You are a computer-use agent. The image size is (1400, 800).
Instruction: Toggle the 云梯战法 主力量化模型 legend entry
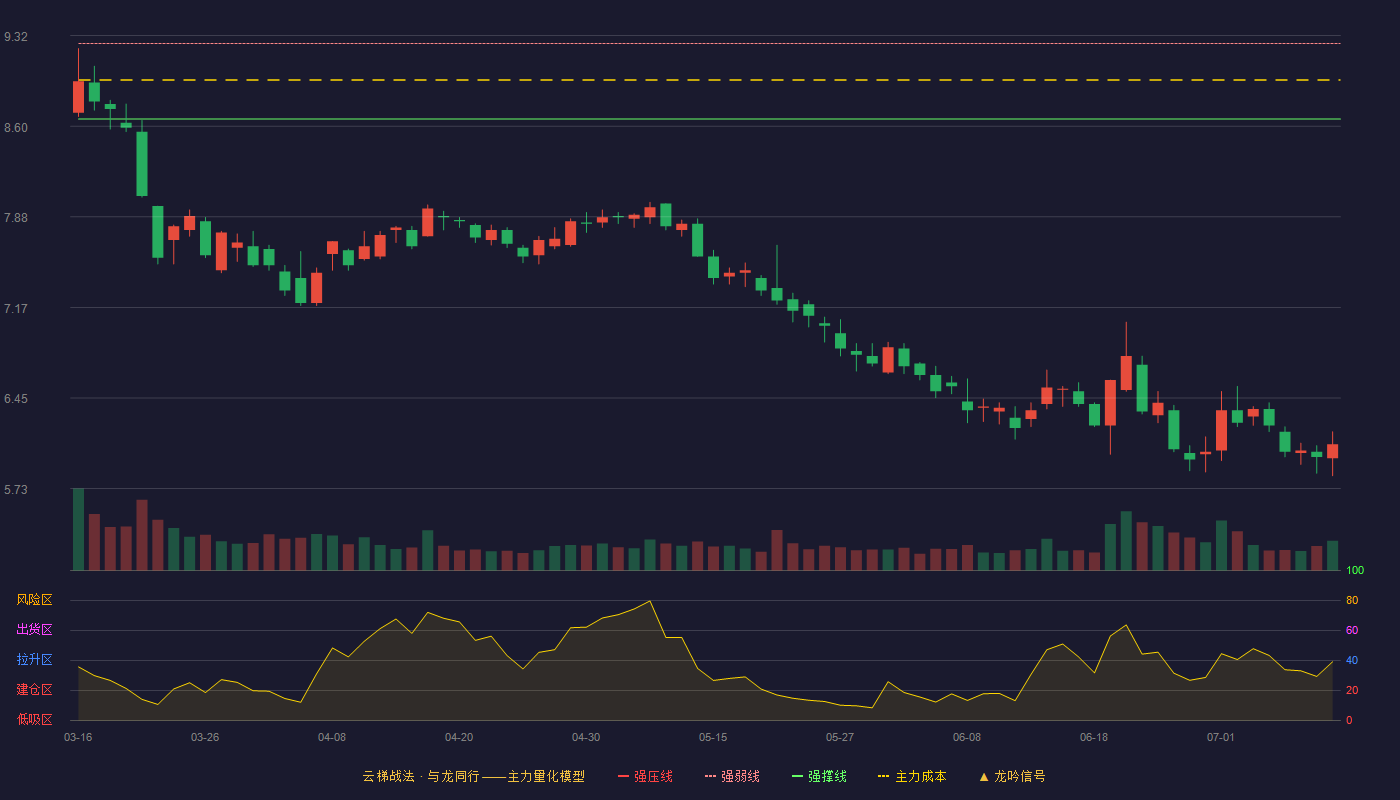pyautogui.click(x=473, y=776)
